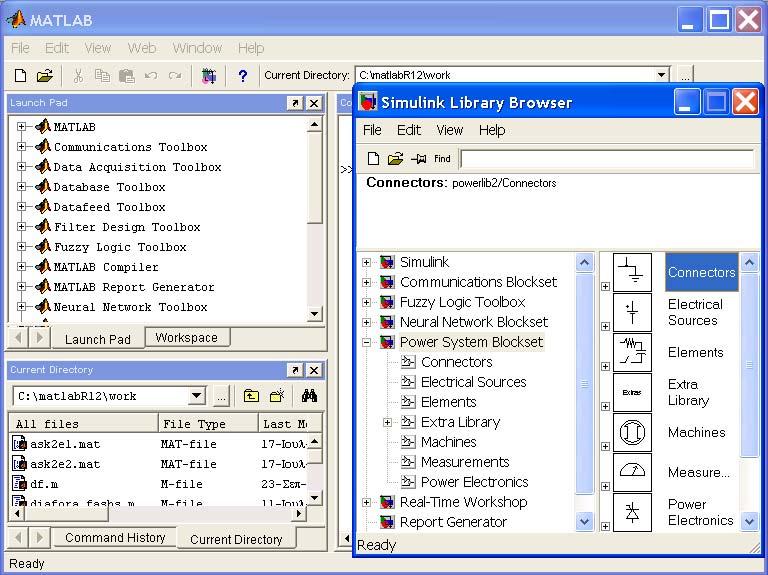Create new folder icon in Current Directory
Screen dimensions: 768x575
pyautogui.click(x=277, y=396)
